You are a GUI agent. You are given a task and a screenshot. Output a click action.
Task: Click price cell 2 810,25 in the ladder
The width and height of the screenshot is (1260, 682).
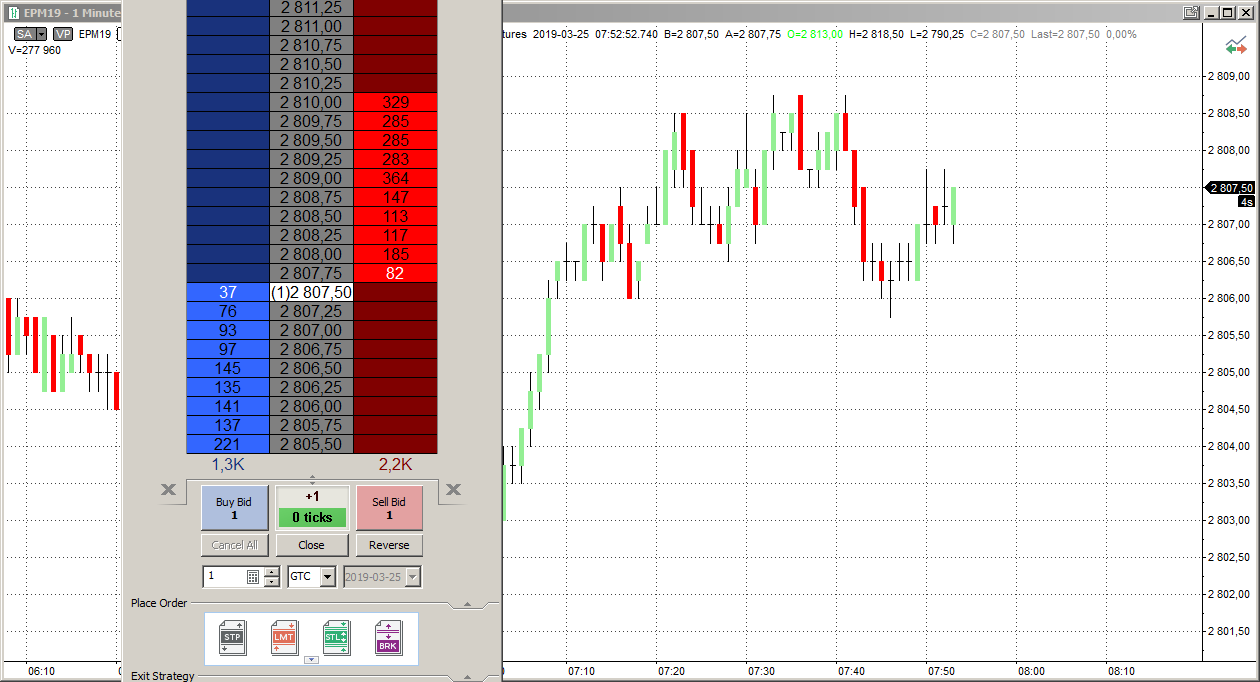(312, 83)
